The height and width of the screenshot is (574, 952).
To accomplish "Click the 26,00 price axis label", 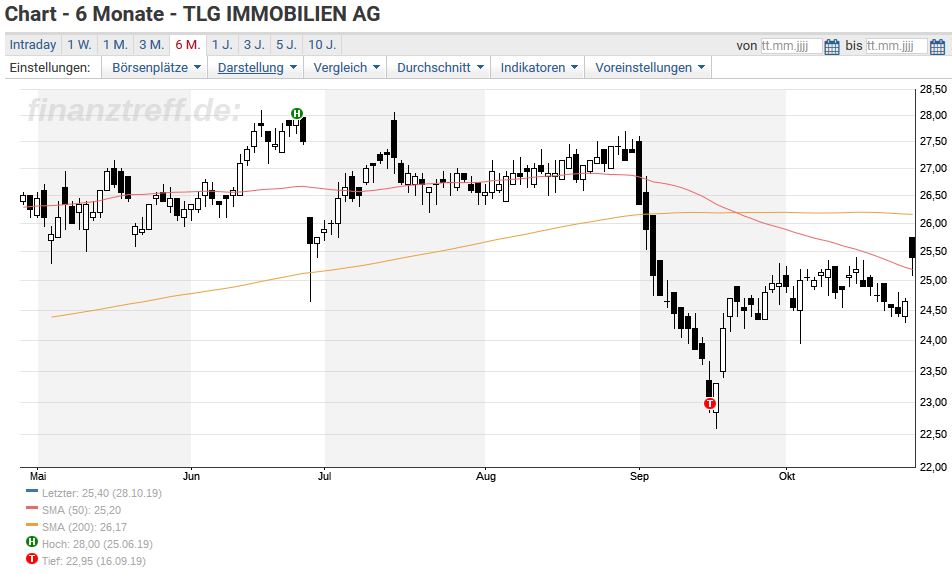I will [x=933, y=223].
